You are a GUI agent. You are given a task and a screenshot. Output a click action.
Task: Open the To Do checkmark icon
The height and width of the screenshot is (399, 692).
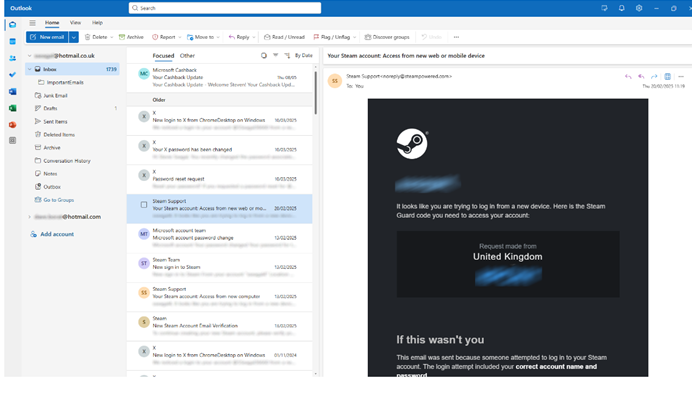point(12,75)
